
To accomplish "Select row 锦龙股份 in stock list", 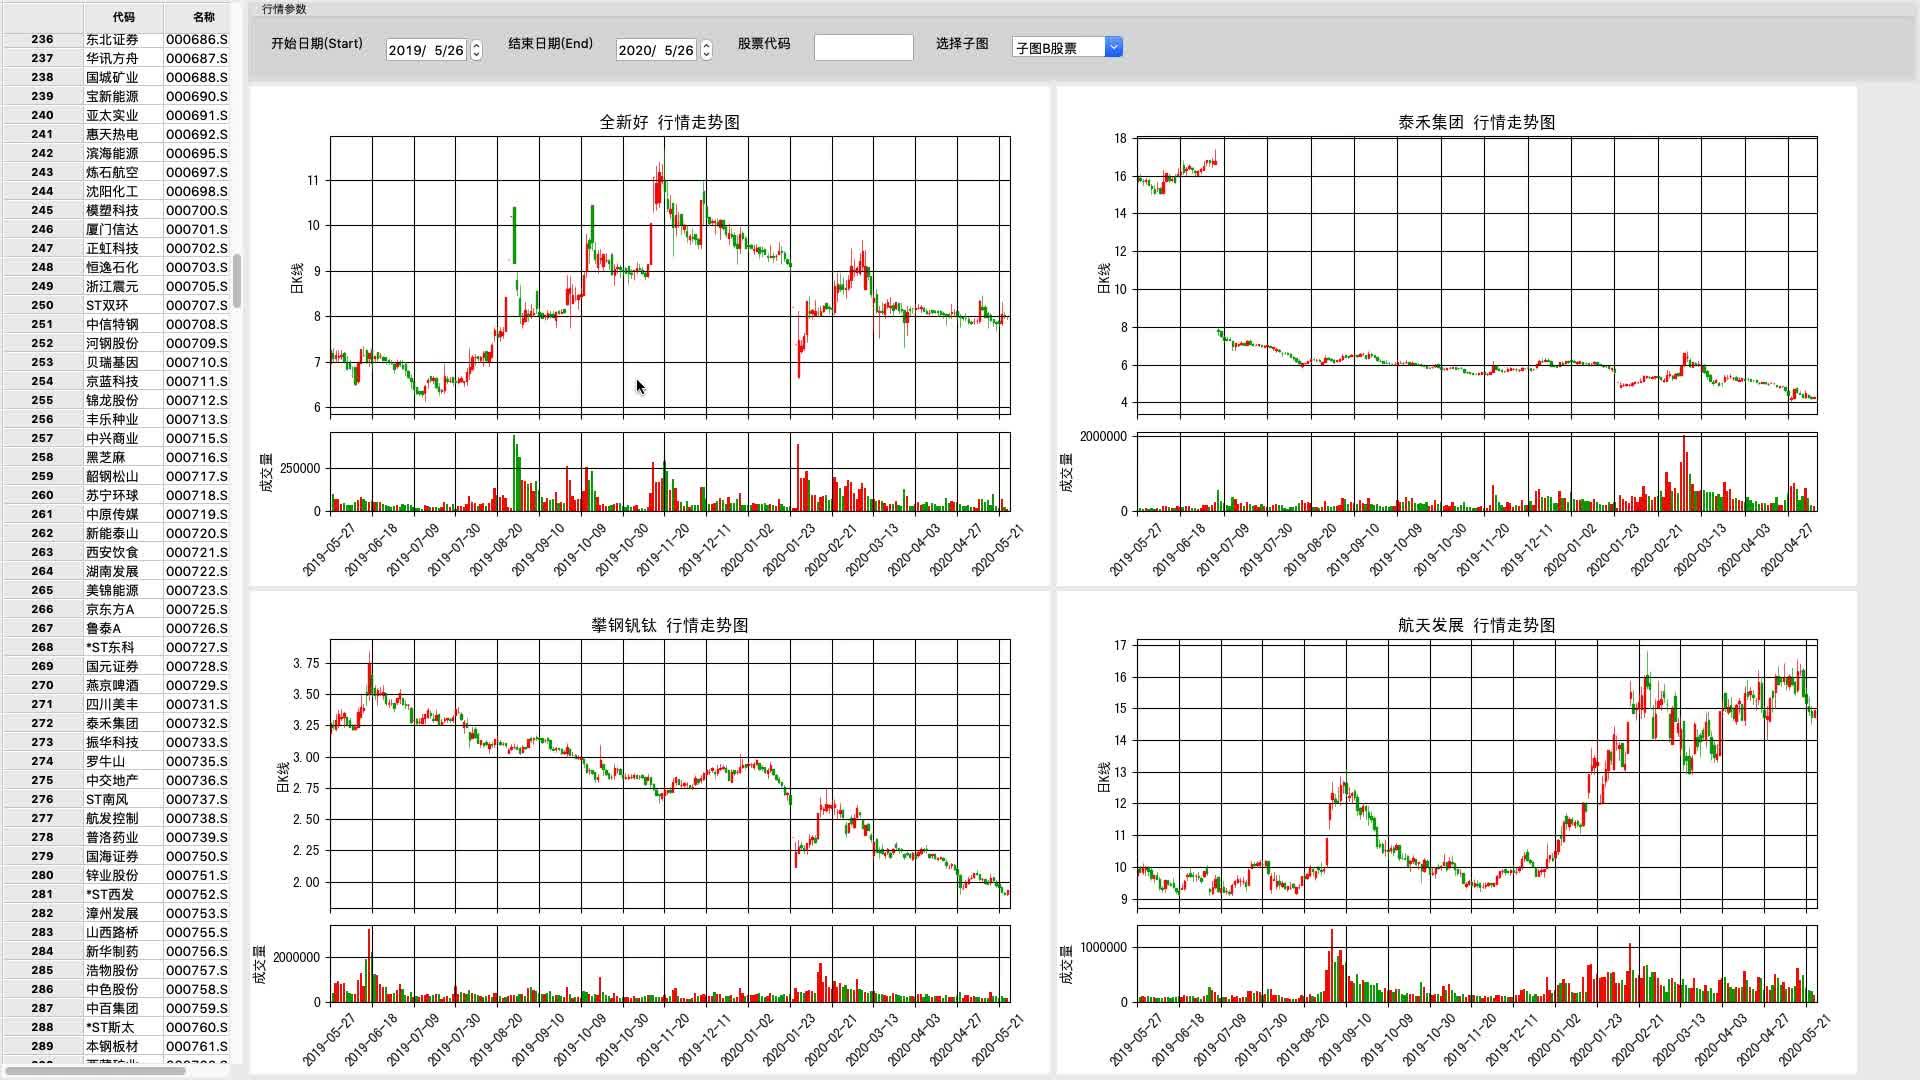I will click(115, 400).
